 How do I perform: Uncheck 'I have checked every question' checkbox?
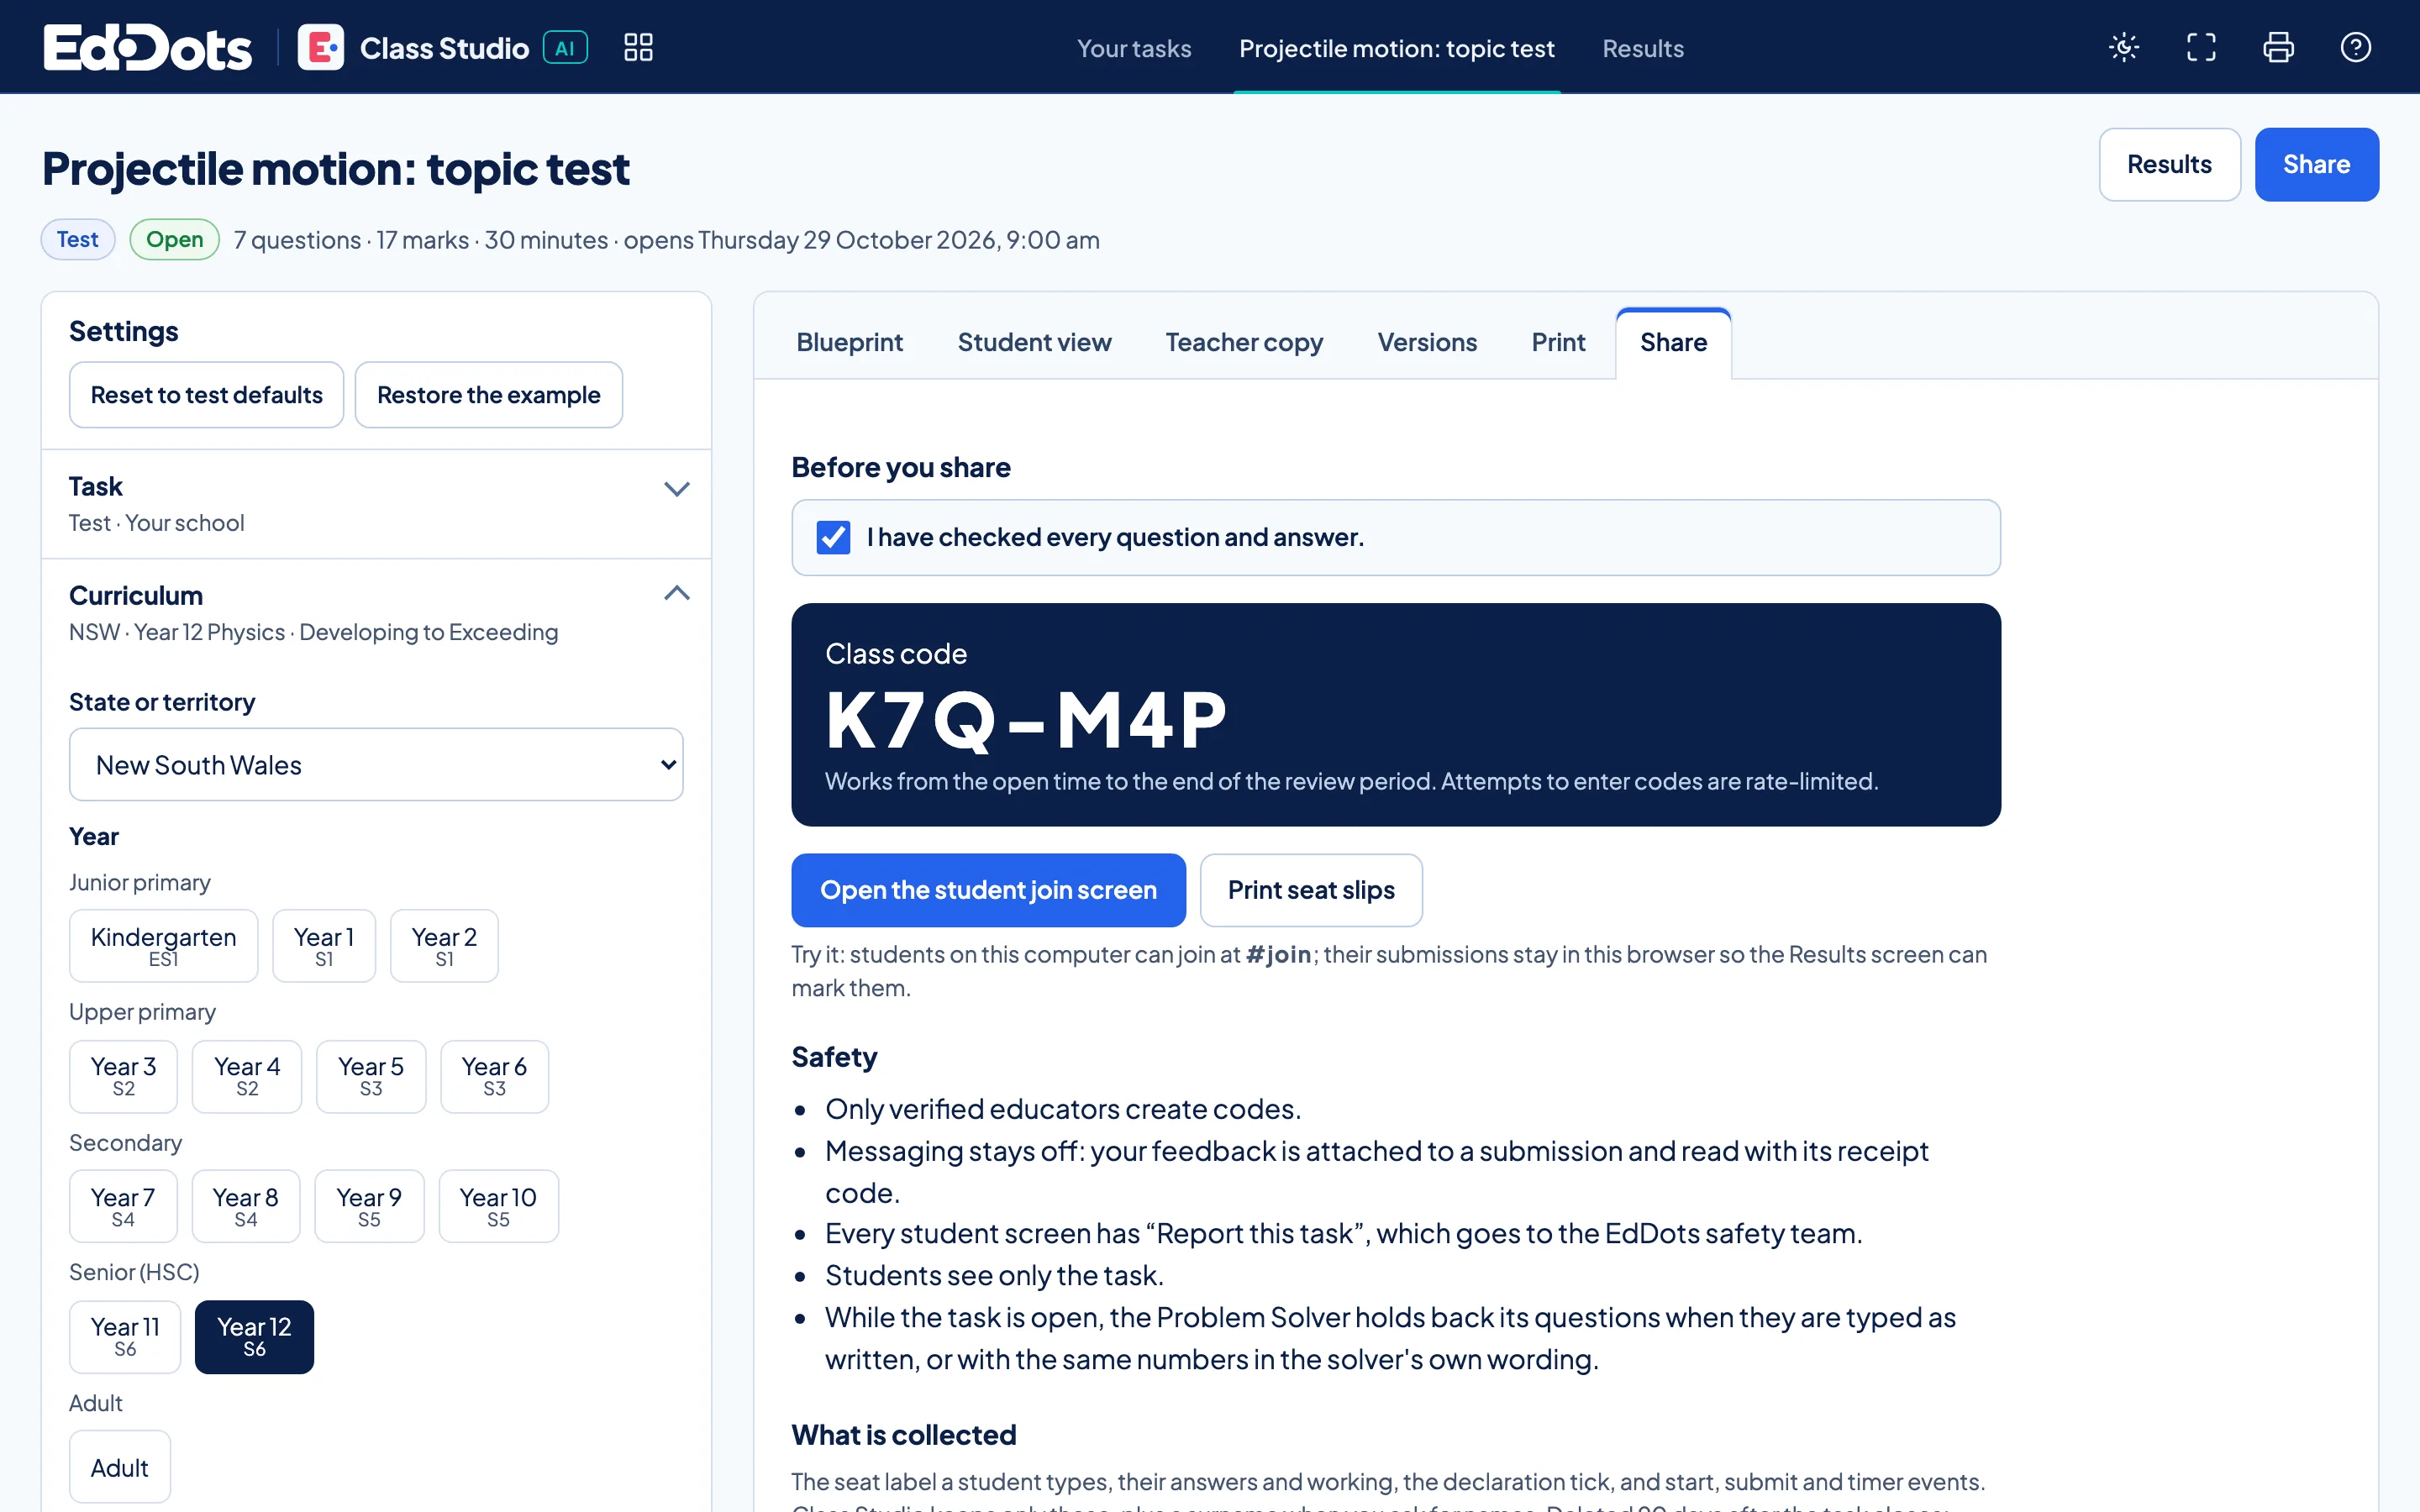click(x=833, y=538)
